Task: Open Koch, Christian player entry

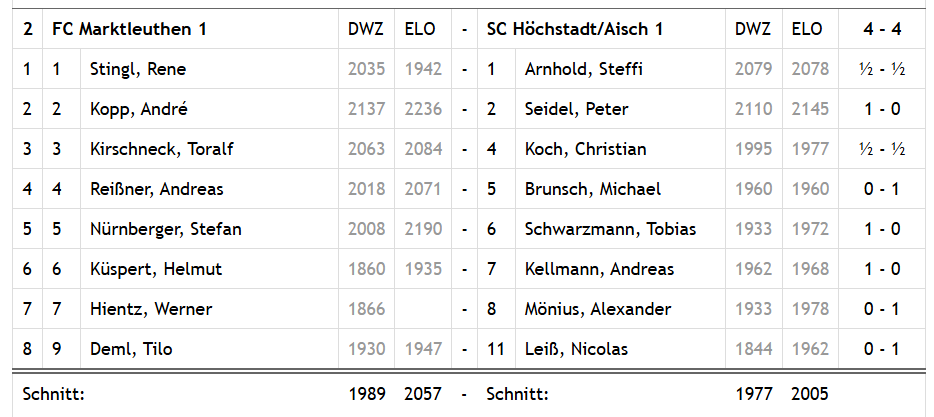Action: pyautogui.click(x=585, y=149)
